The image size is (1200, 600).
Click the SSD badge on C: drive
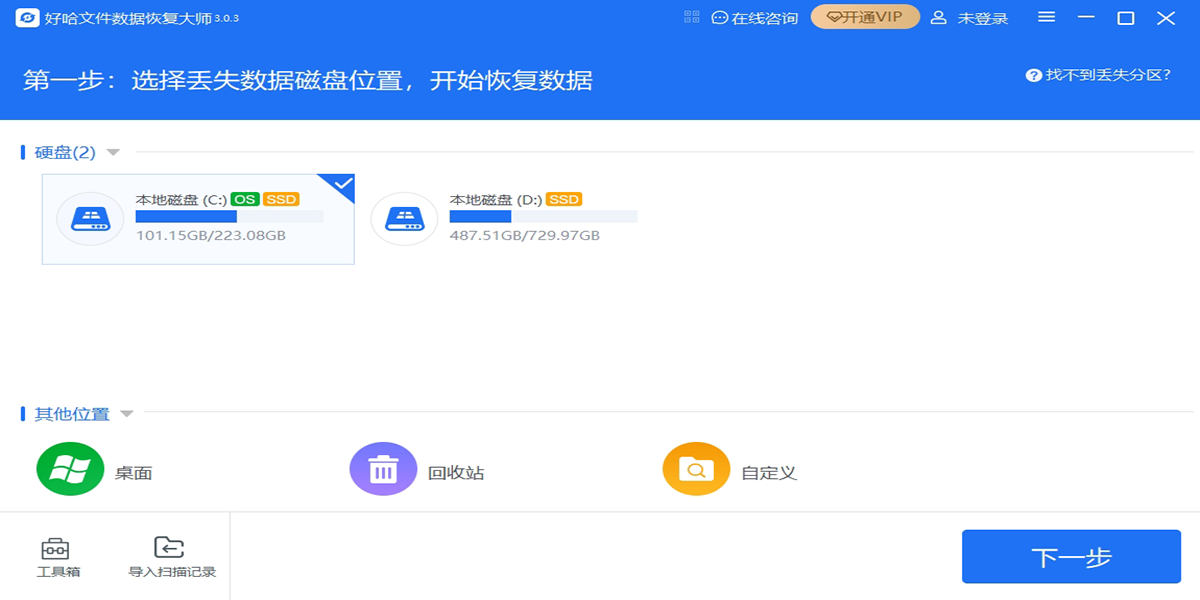[x=282, y=199]
